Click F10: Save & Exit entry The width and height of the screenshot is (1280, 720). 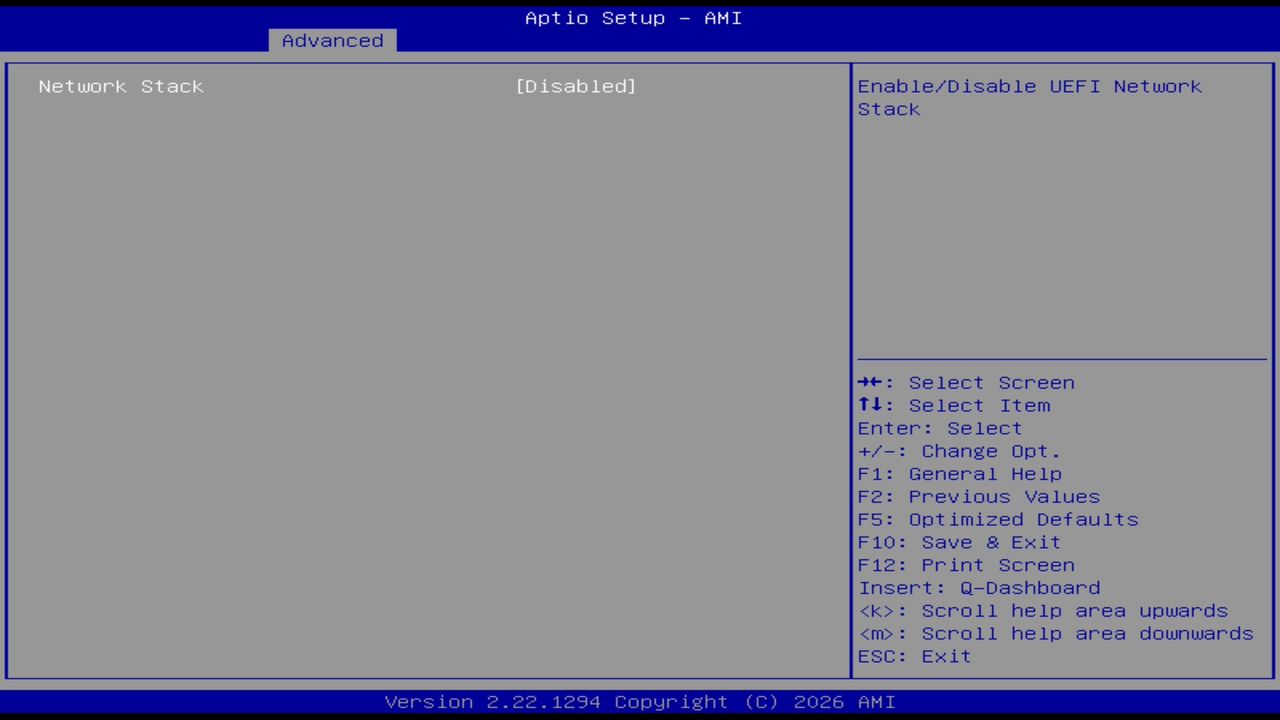point(958,542)
